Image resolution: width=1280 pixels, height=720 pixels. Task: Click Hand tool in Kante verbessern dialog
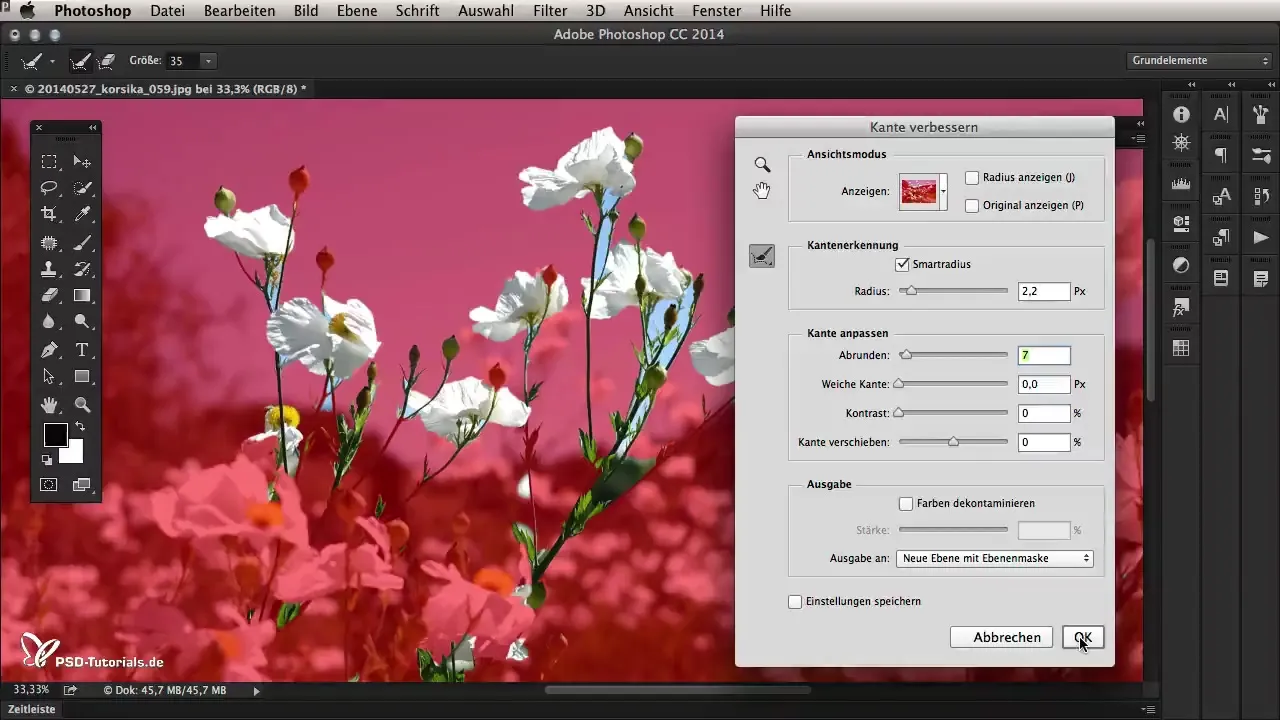click(x=762, y=191)
